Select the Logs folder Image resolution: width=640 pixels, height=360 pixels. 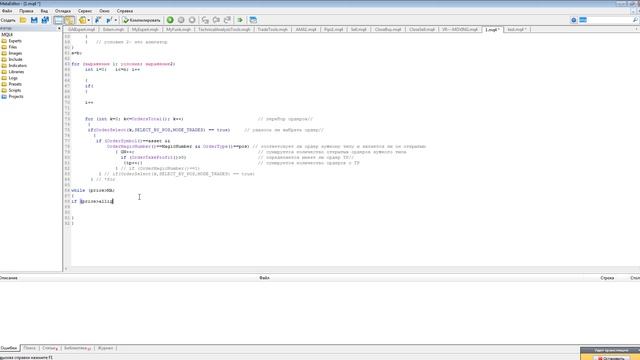tap(13, 78)
